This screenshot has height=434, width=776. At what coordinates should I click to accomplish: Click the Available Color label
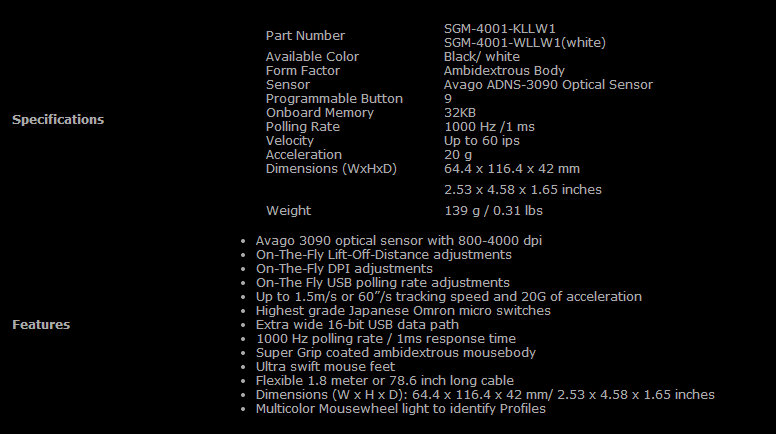312,57
